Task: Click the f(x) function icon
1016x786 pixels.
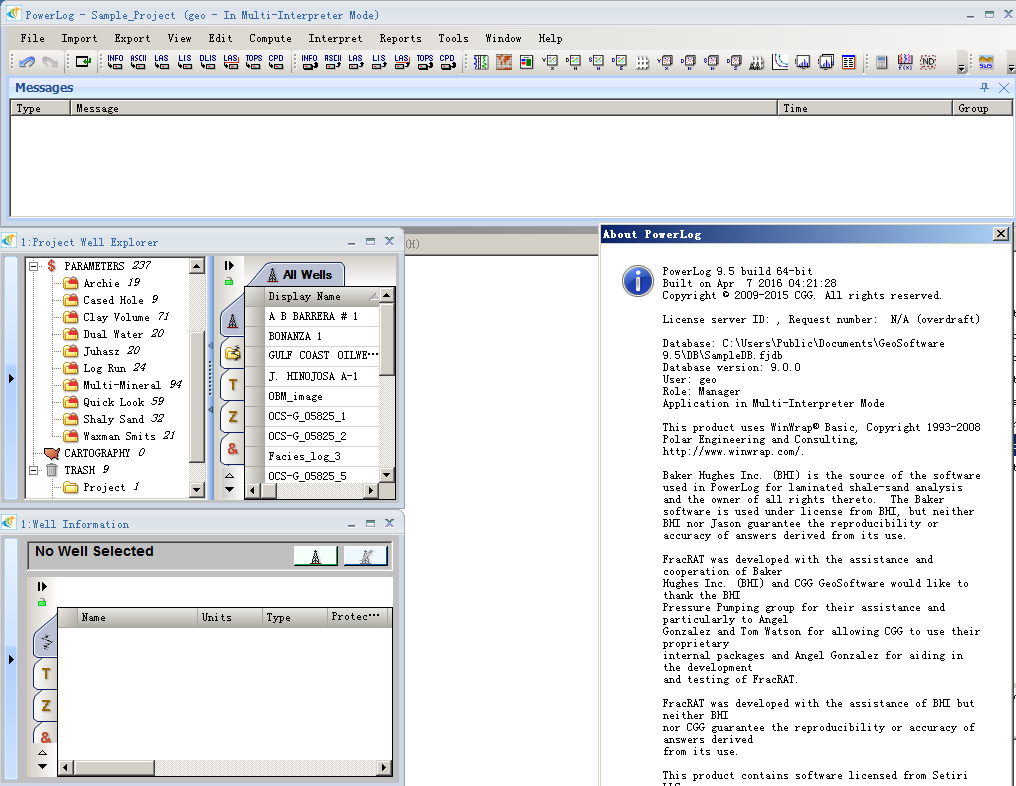Action: click(905, 62)
